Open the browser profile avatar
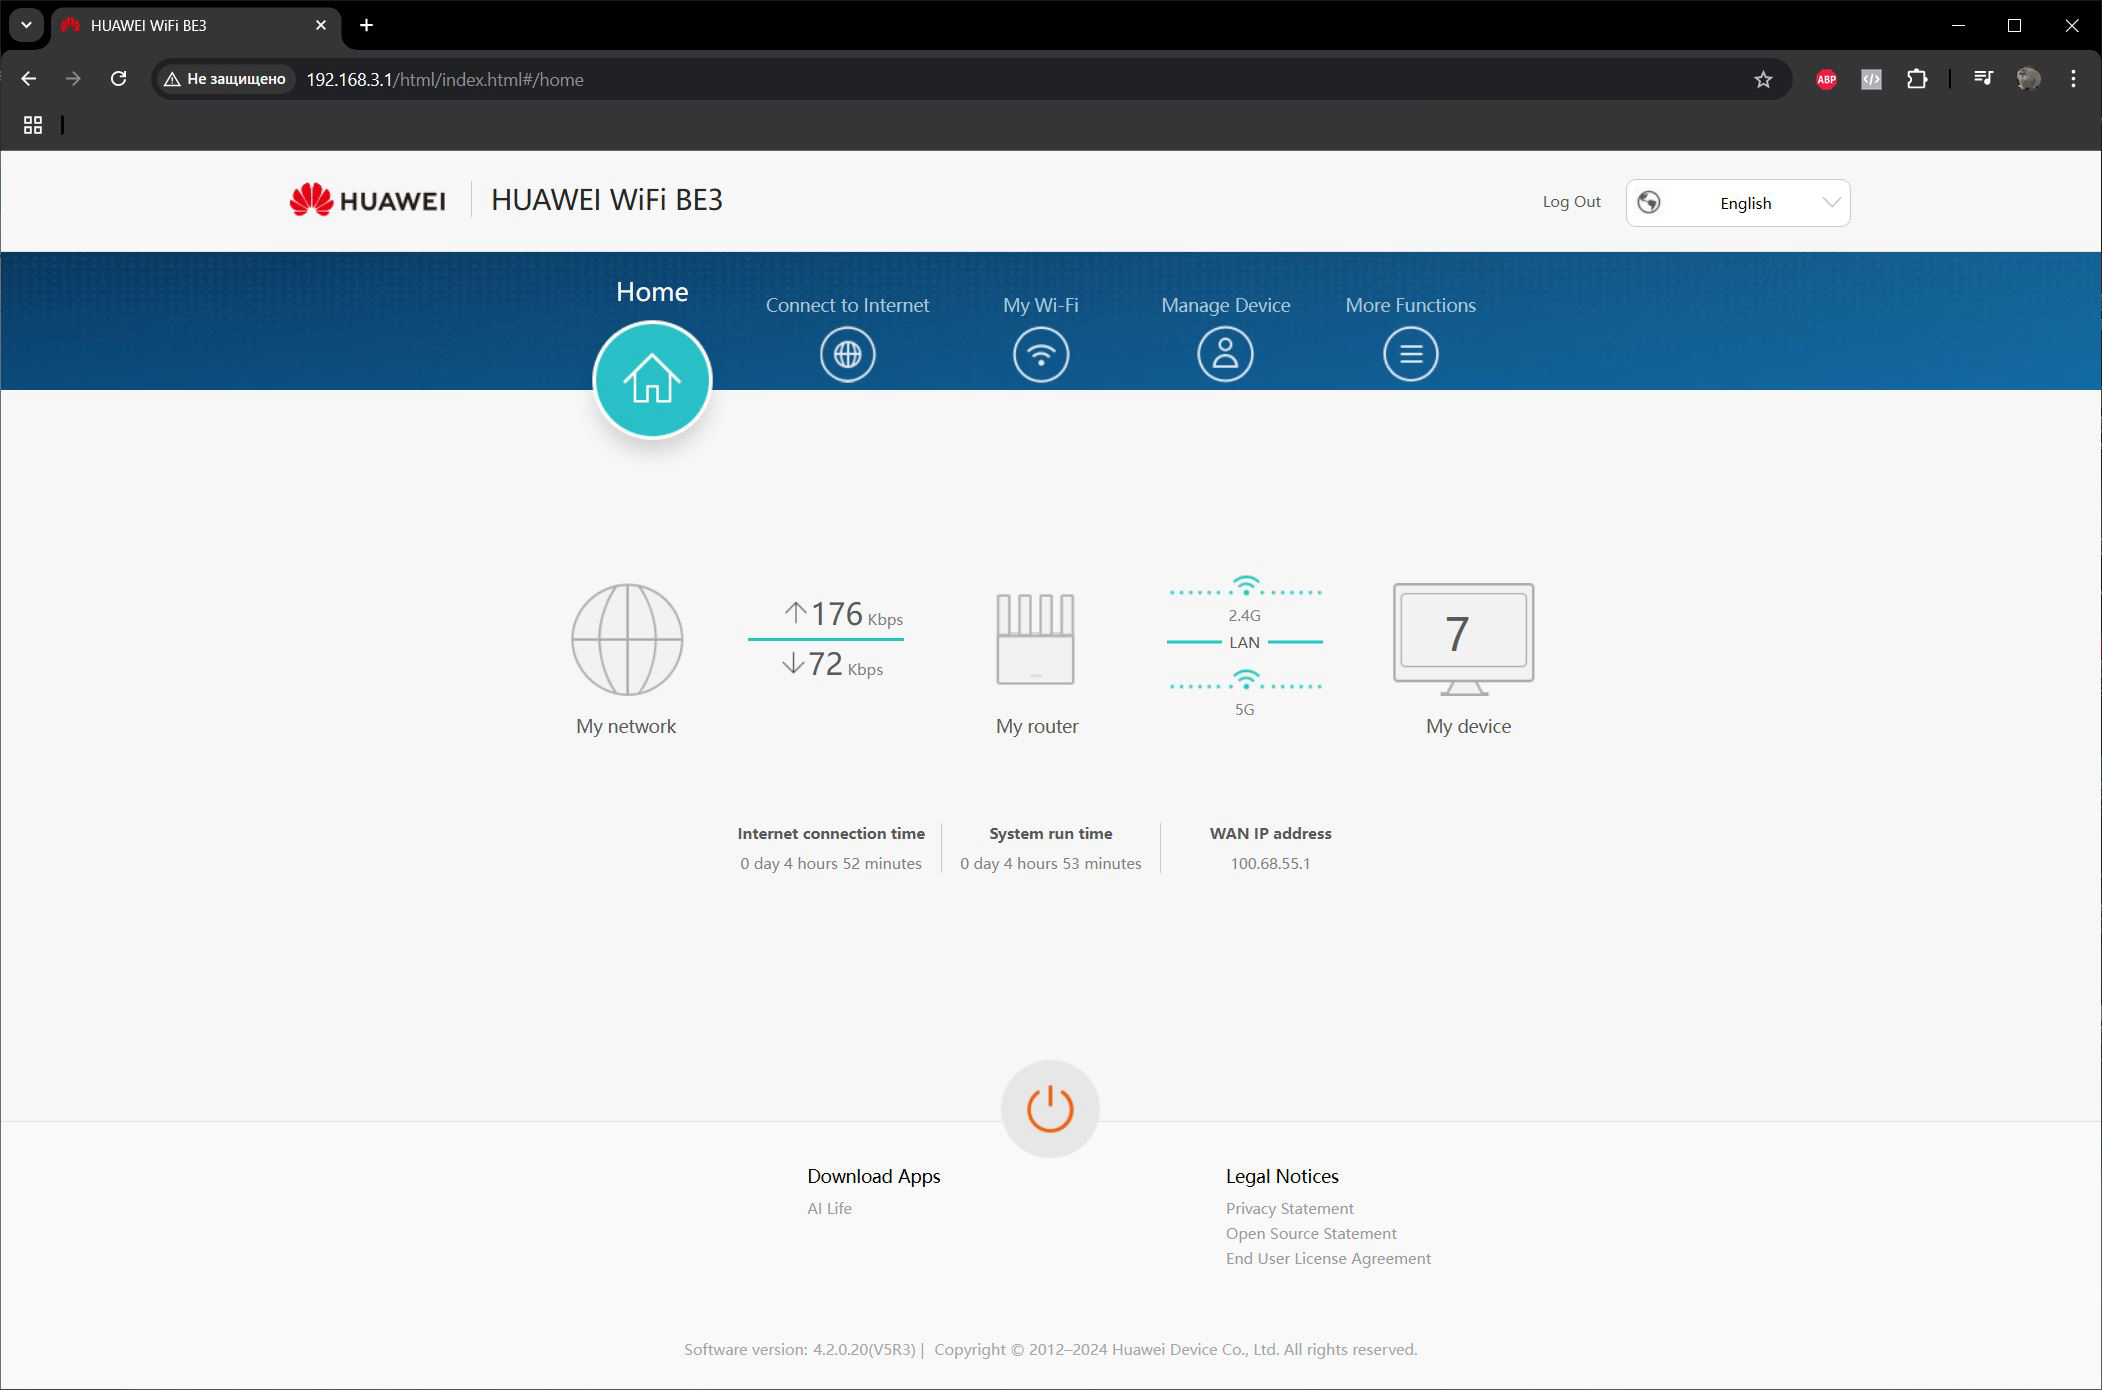The image size is (2102, 1390). pos(2028,79)
